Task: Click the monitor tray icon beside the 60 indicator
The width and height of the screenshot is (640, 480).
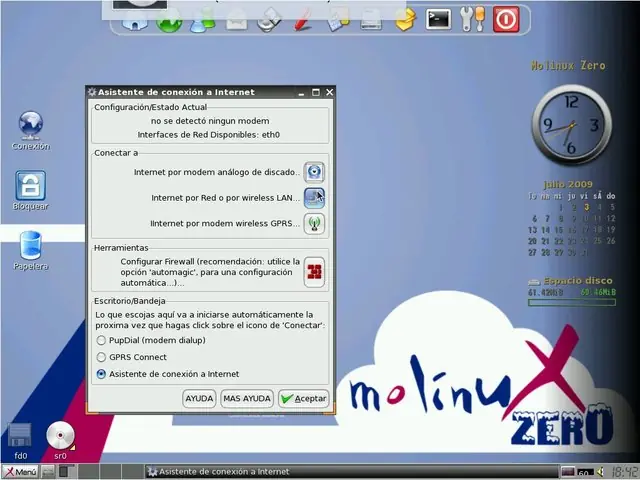Action: click(x=567, y=472)
